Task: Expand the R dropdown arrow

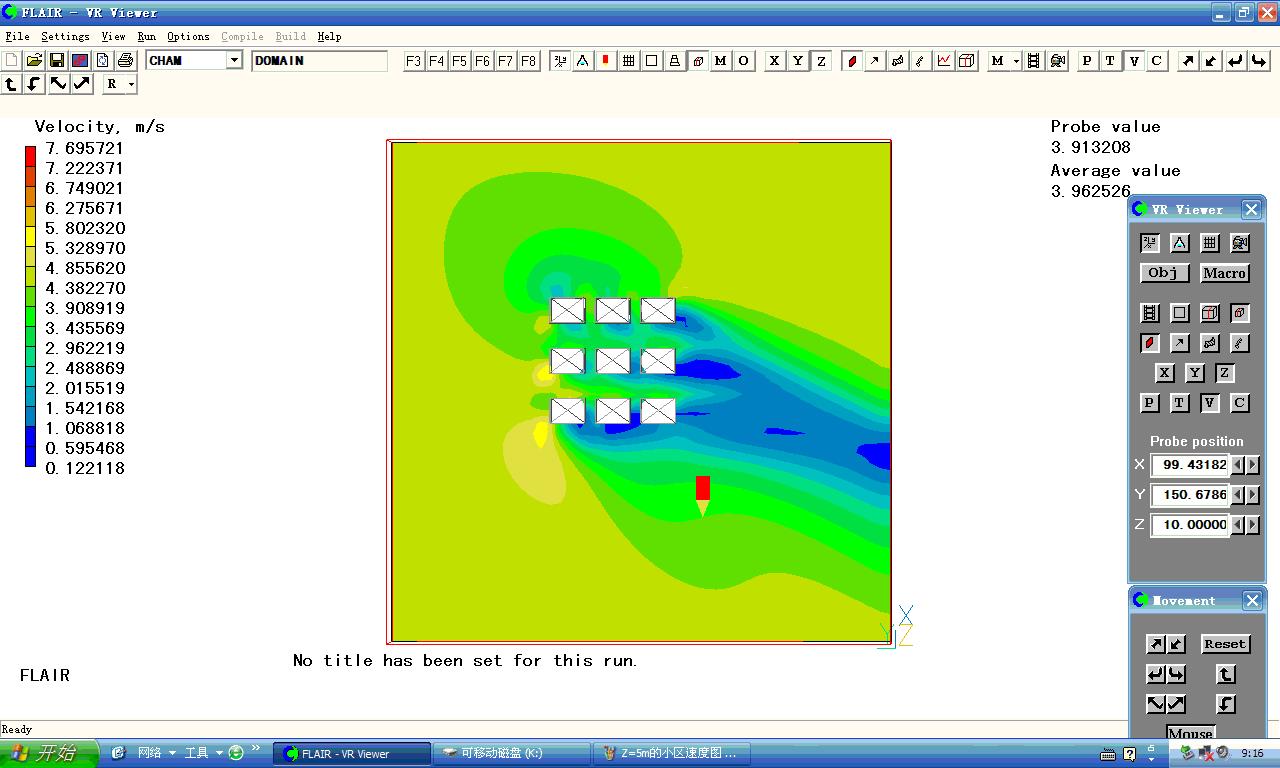Action: [x=130, y=85]
